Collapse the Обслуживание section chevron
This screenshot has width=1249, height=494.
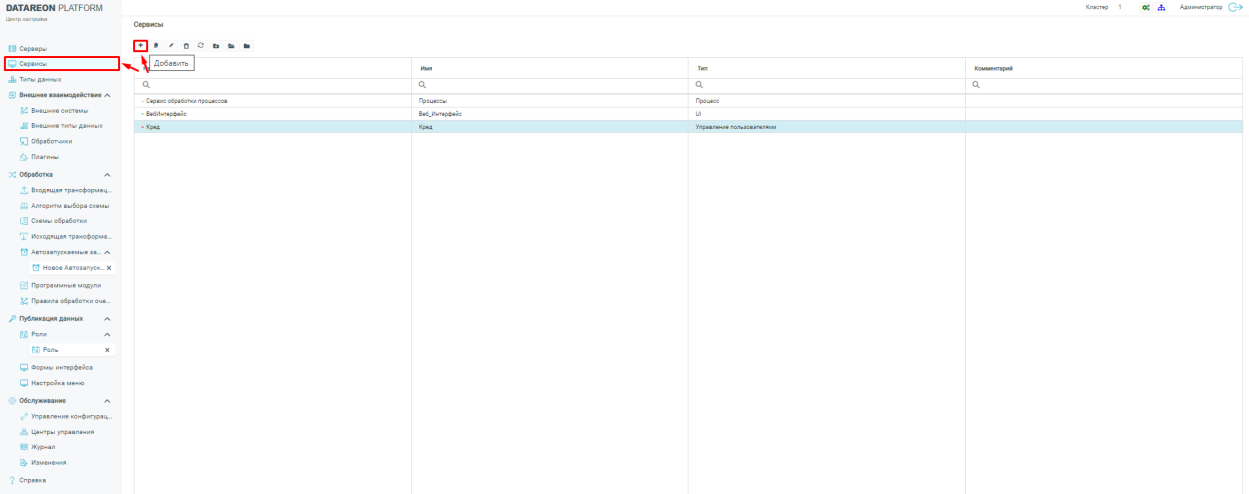tap(107, 401)
